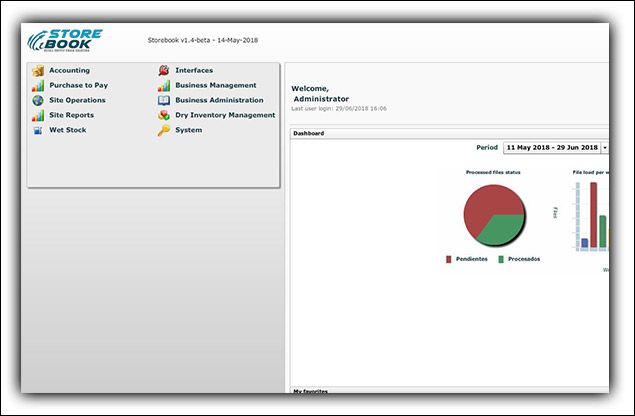635x416 pixels.
Task: Click the Accounting menu icon
Action: click(x=38, y=71)
